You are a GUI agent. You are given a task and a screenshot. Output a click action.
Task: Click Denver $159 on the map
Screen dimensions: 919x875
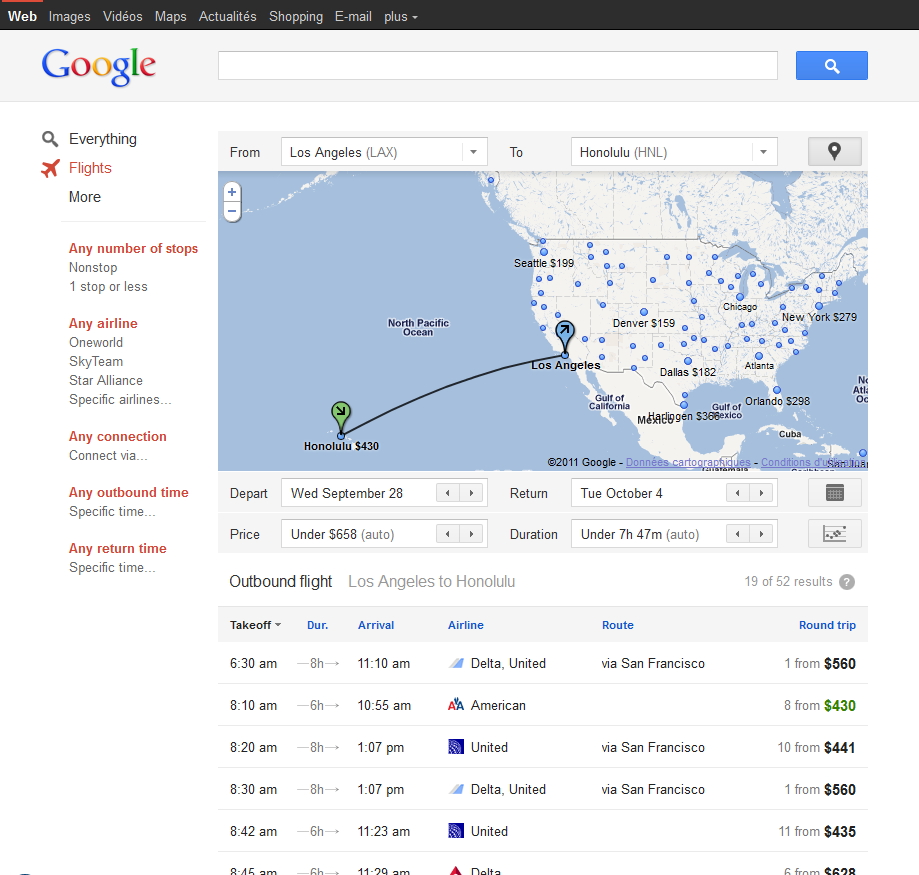click(644, 323)
